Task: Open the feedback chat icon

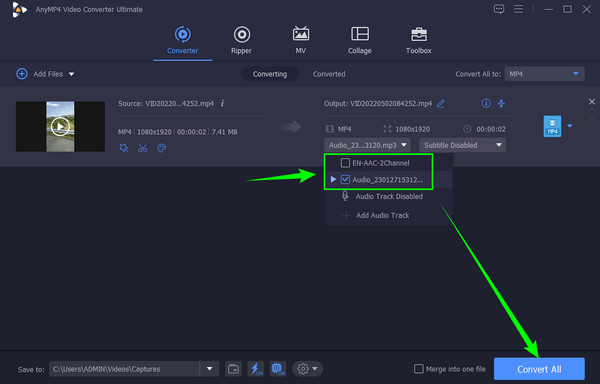Action: (x=499, y=9)
